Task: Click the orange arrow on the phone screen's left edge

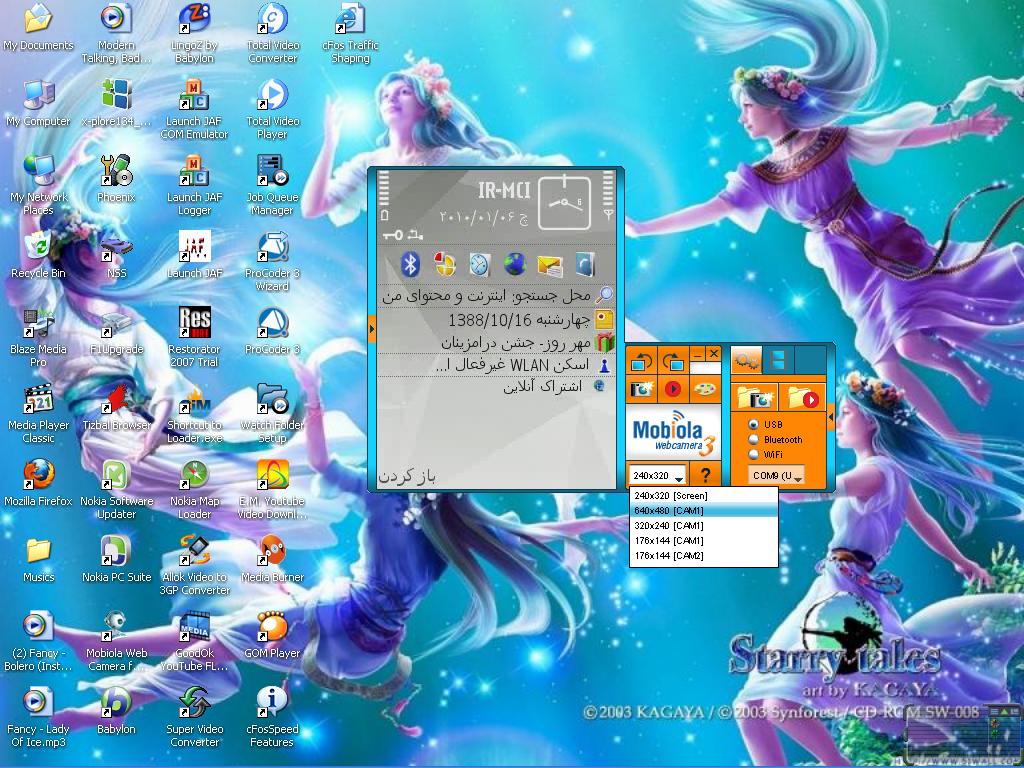Action: (372, 328)
